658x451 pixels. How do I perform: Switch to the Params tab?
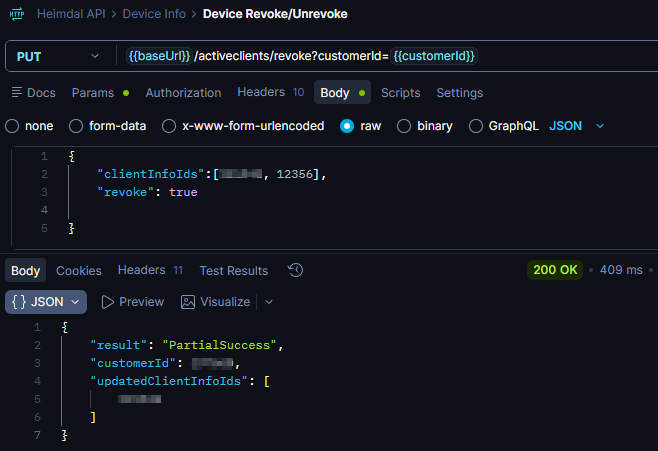pyautogui.click(x=100, y=93)
